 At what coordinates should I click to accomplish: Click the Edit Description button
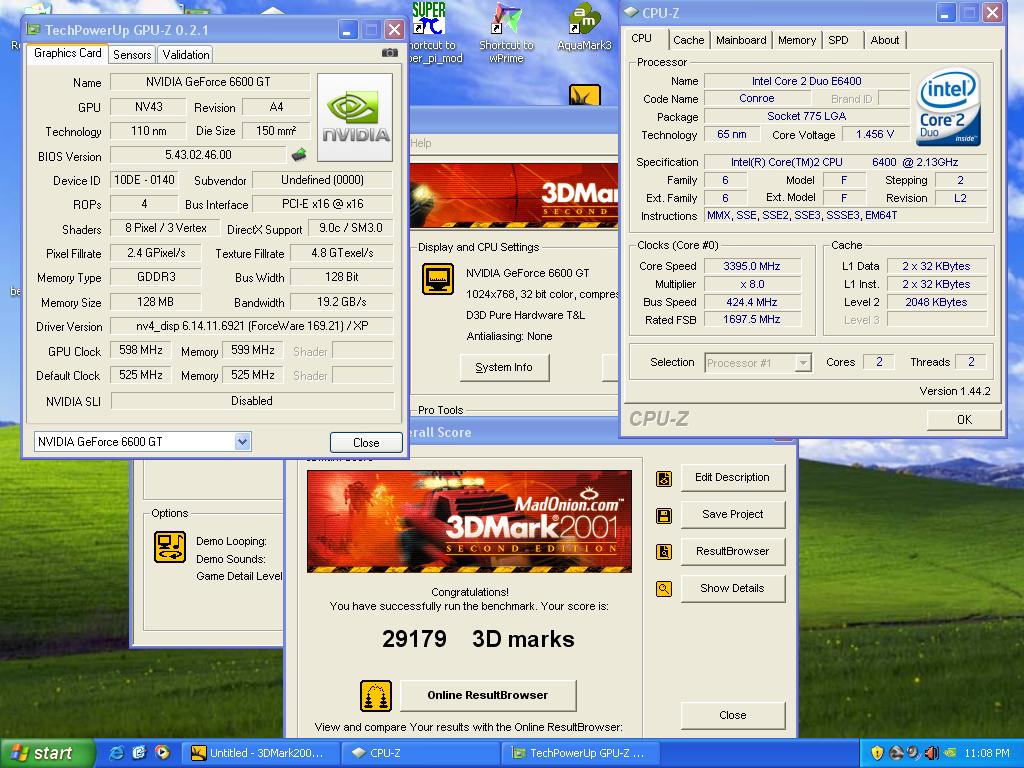point(733,477)
